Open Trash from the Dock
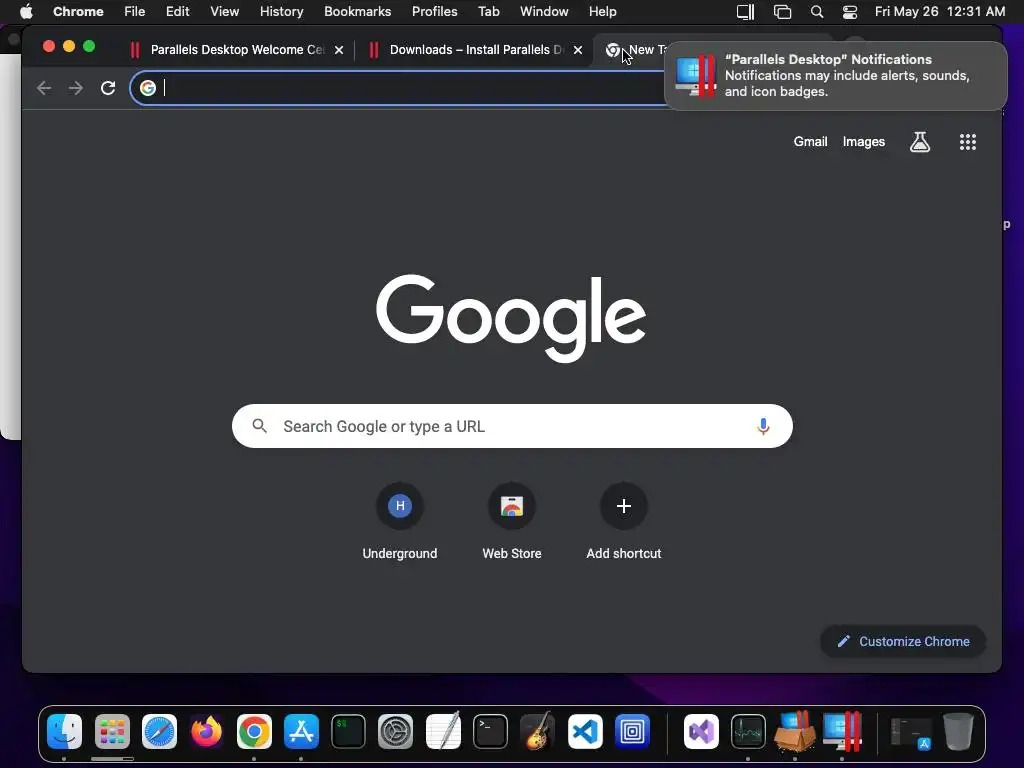The image size is (1024, 768). 957,731
